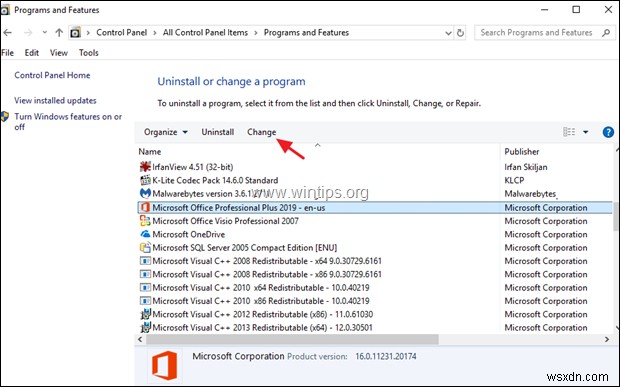
Task: Go forward with the right arrow
Action: [28, 33]
